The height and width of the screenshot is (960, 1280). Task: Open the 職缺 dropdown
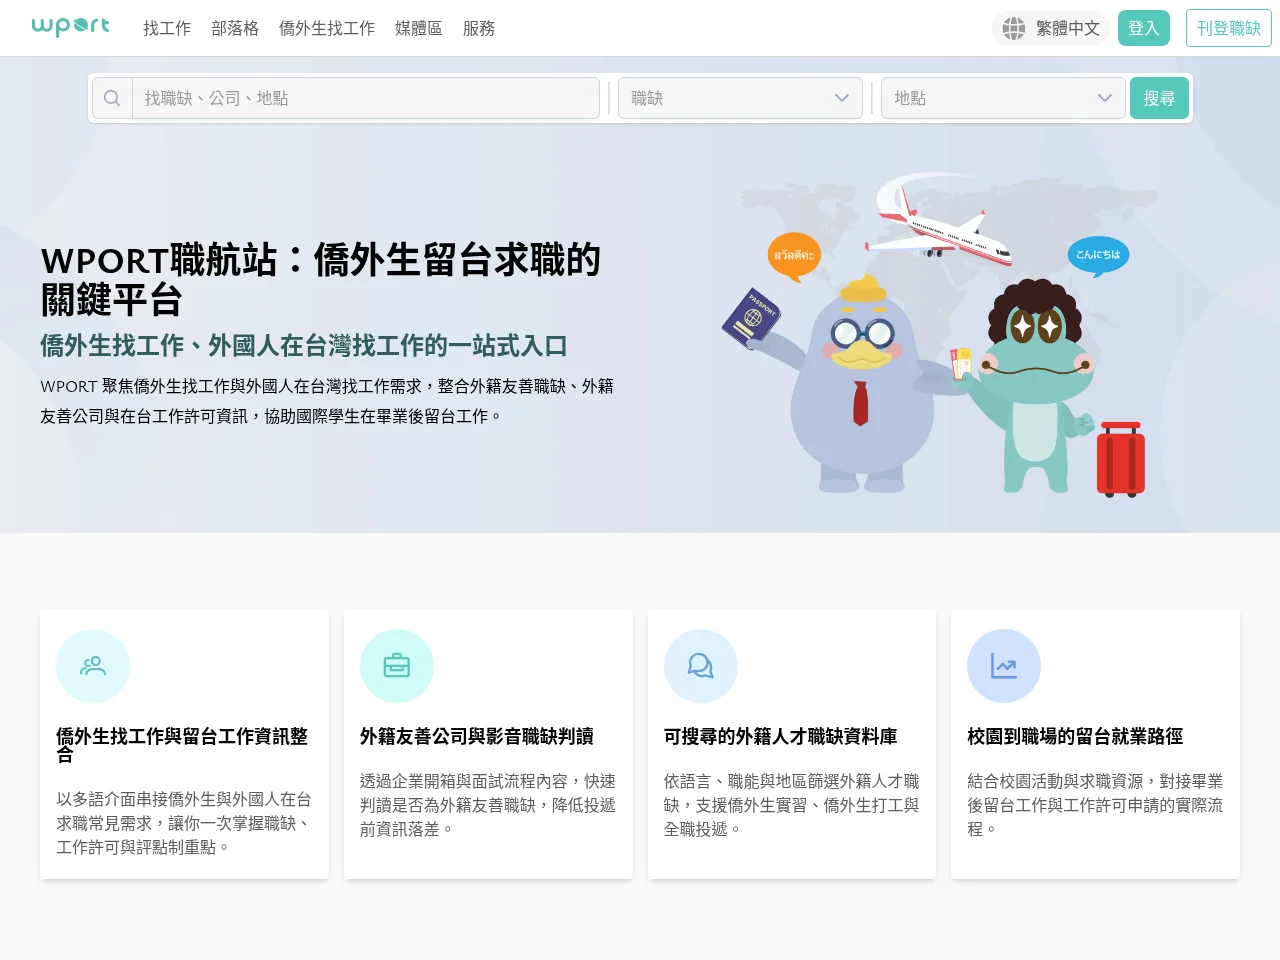[740, 98]
